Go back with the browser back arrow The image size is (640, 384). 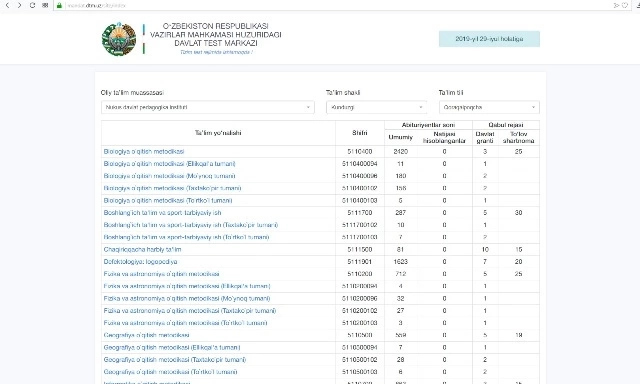pos(7,5)
